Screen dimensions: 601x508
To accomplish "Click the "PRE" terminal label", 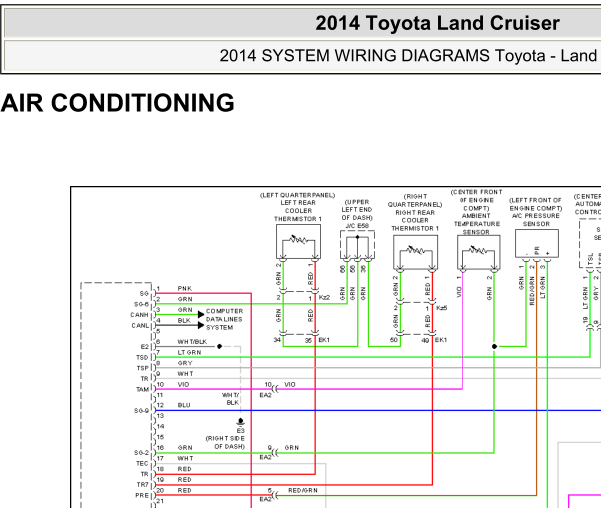I will pos(142,495).
